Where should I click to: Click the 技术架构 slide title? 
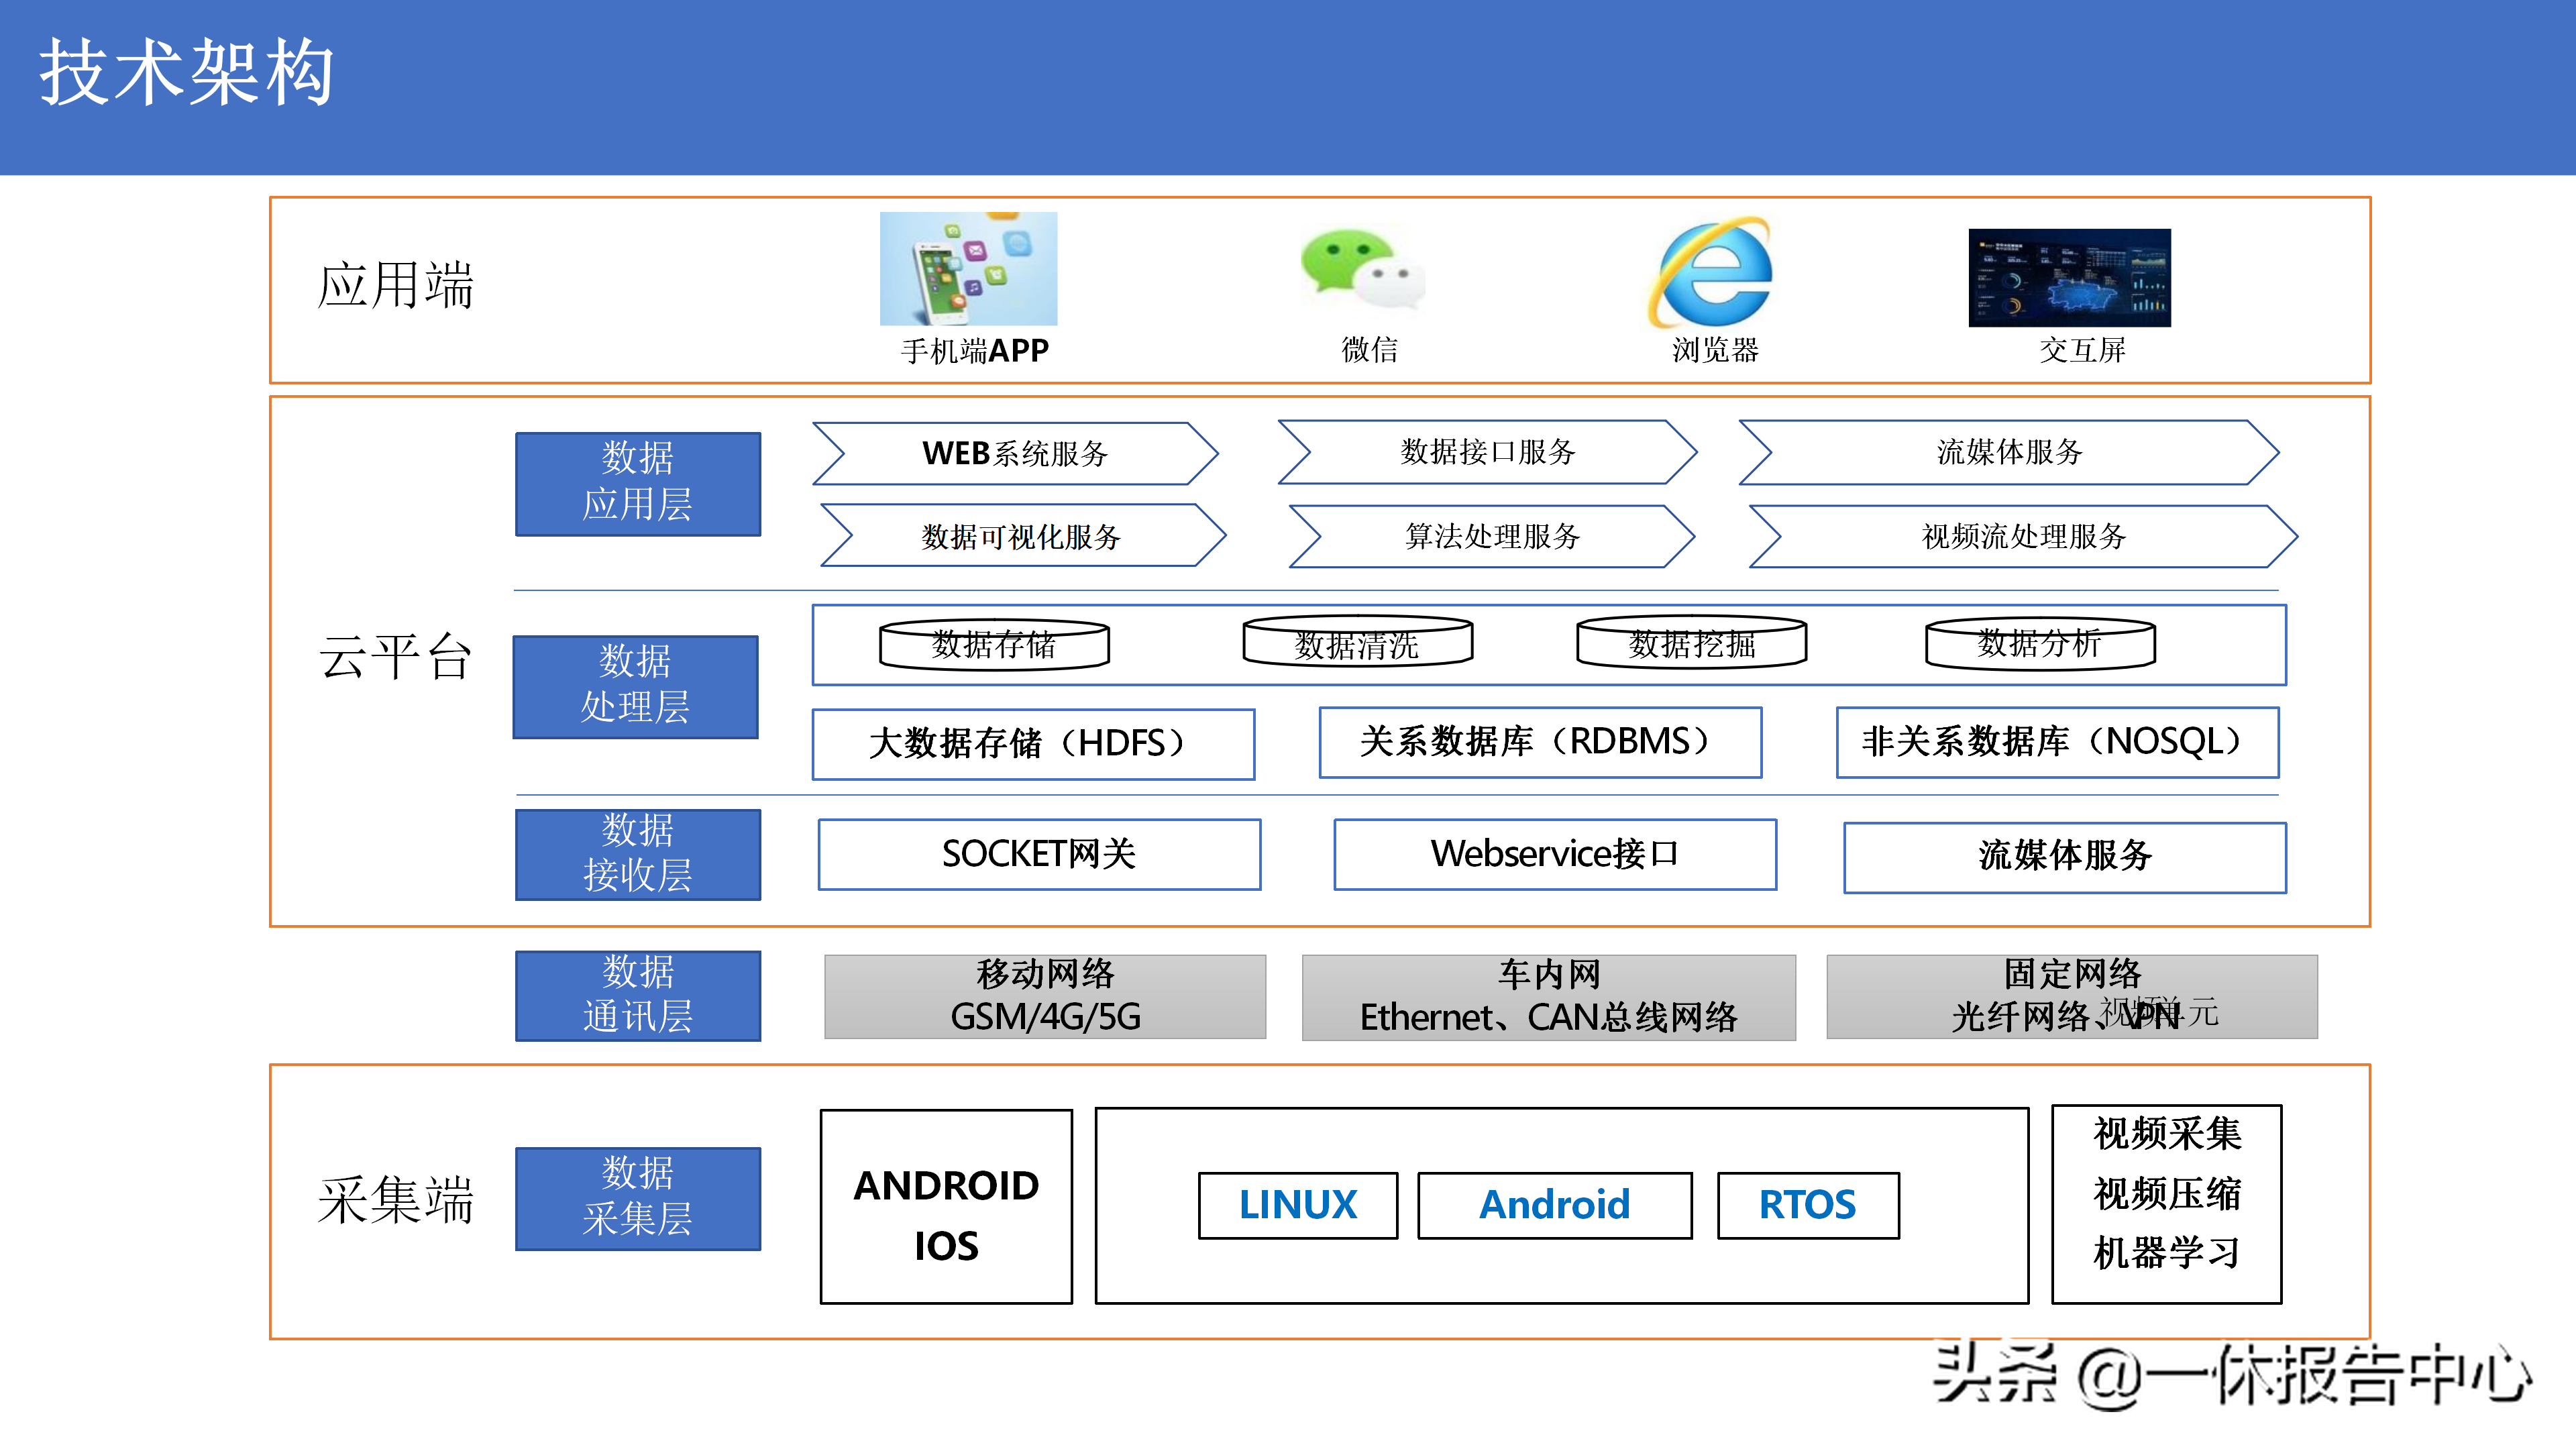(186, 74)
